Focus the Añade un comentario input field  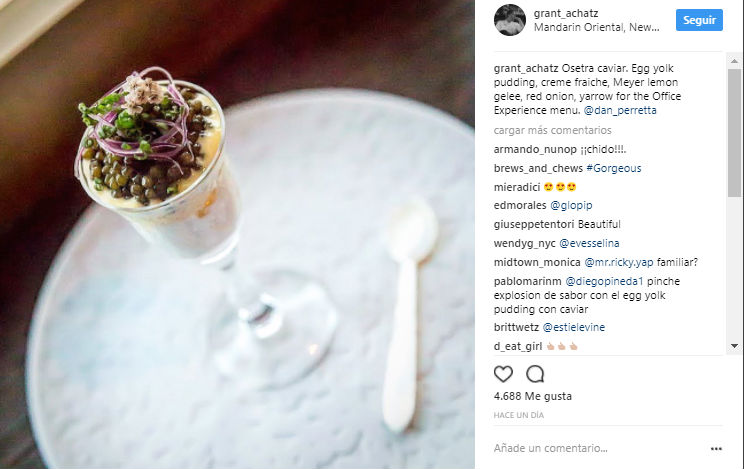598,448
